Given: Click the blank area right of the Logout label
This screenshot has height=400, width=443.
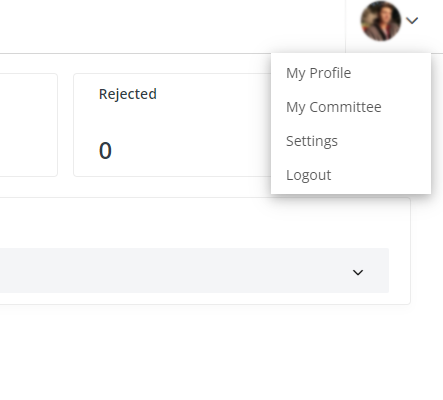Looking at the screenshot, I should [381, 175].
